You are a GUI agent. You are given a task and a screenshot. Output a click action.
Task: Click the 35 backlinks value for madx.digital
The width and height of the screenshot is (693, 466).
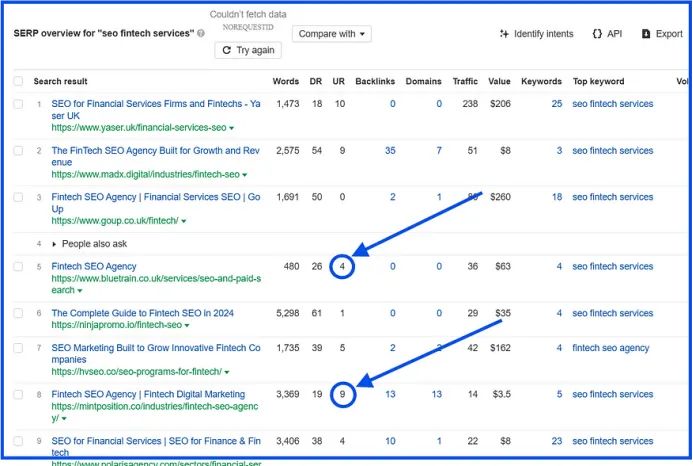click(390, 151)
